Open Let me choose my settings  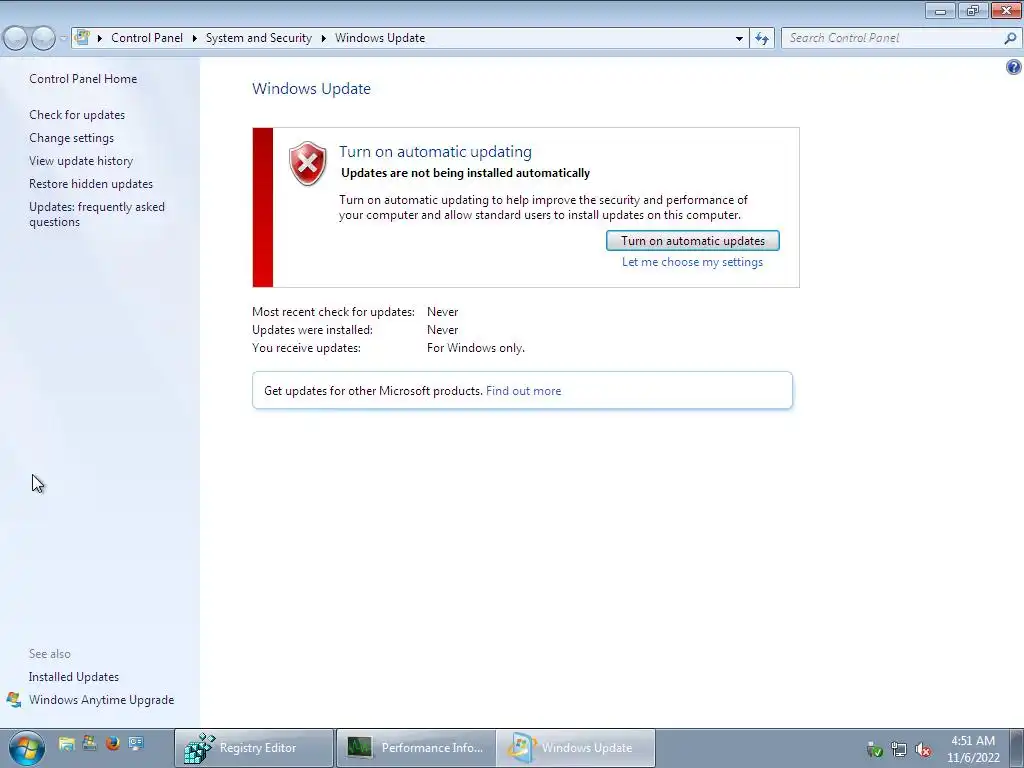point(692,262)
